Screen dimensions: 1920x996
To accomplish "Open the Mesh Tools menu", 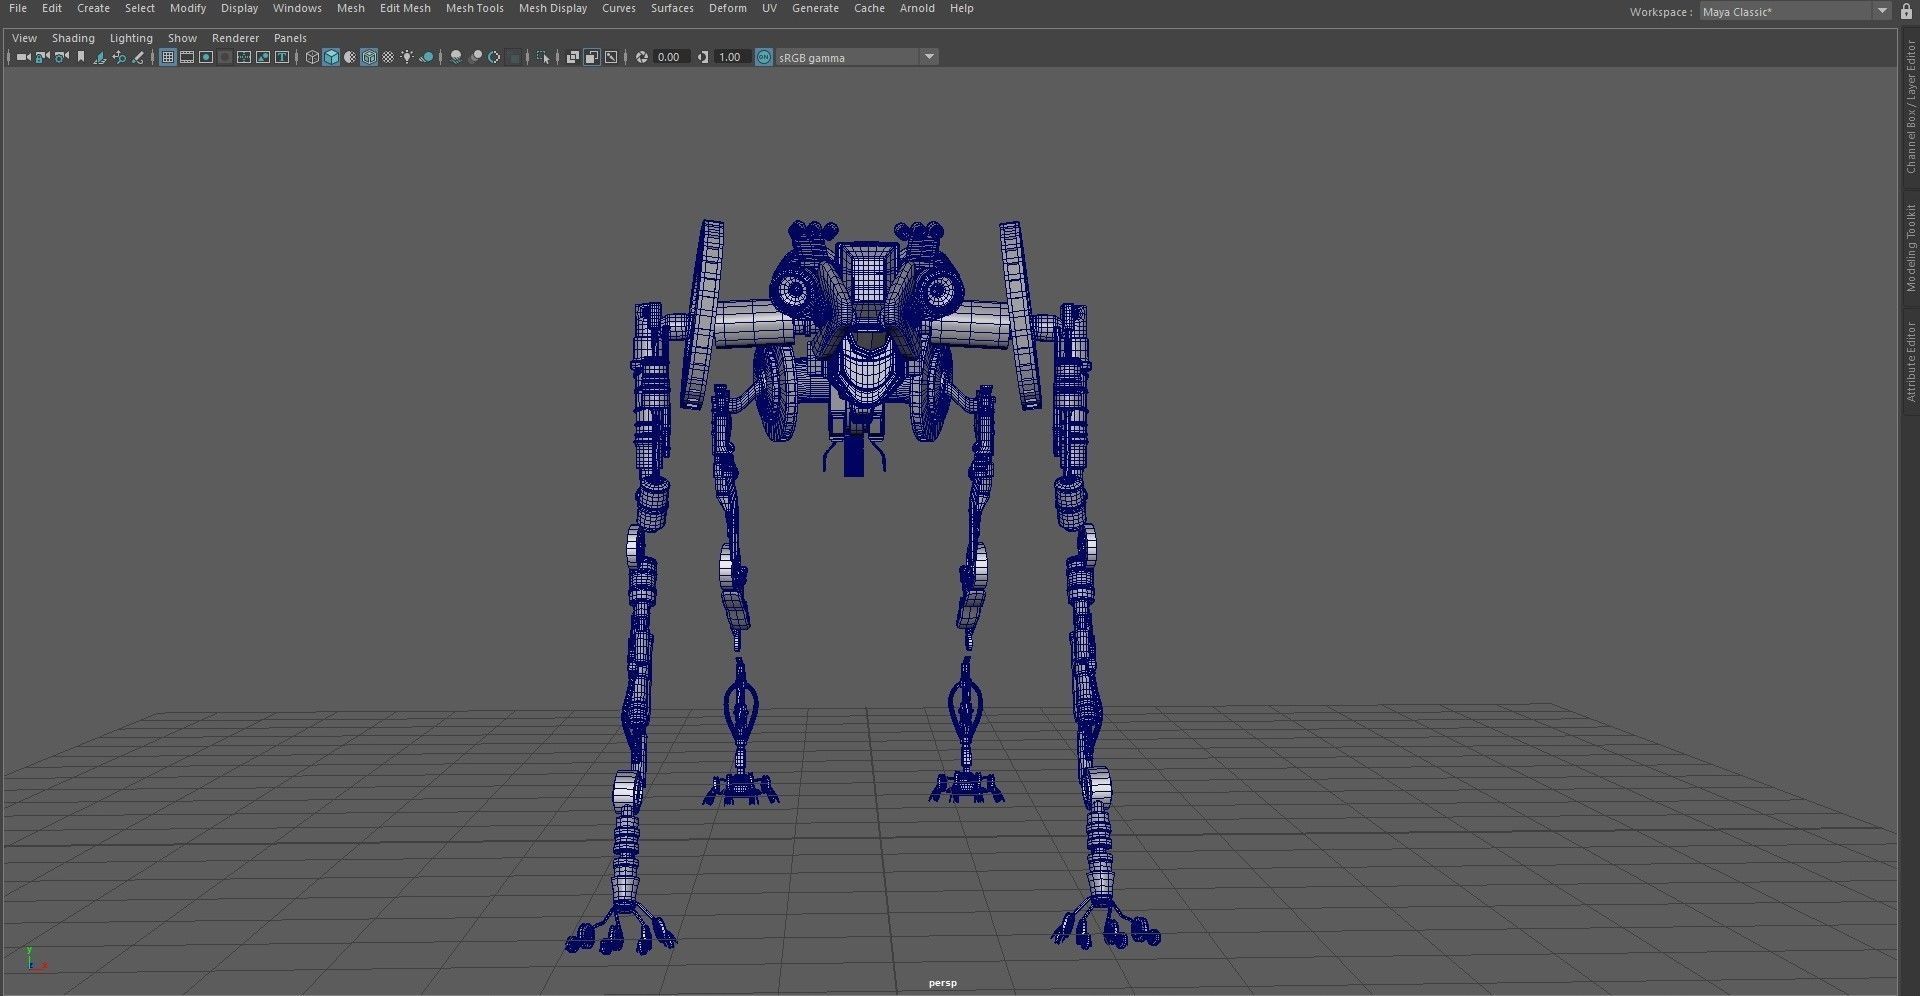I will tap(475, 8).
